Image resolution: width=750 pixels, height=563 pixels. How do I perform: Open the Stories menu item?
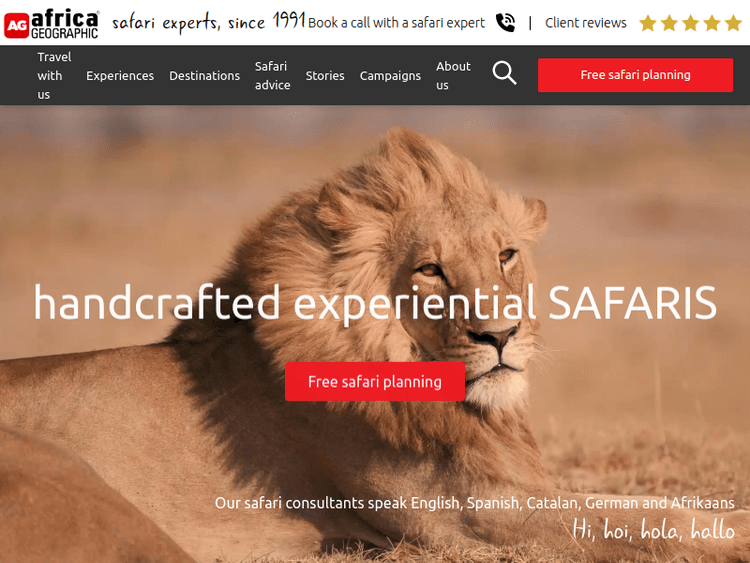pyautogui.click(x=325, y=76)
